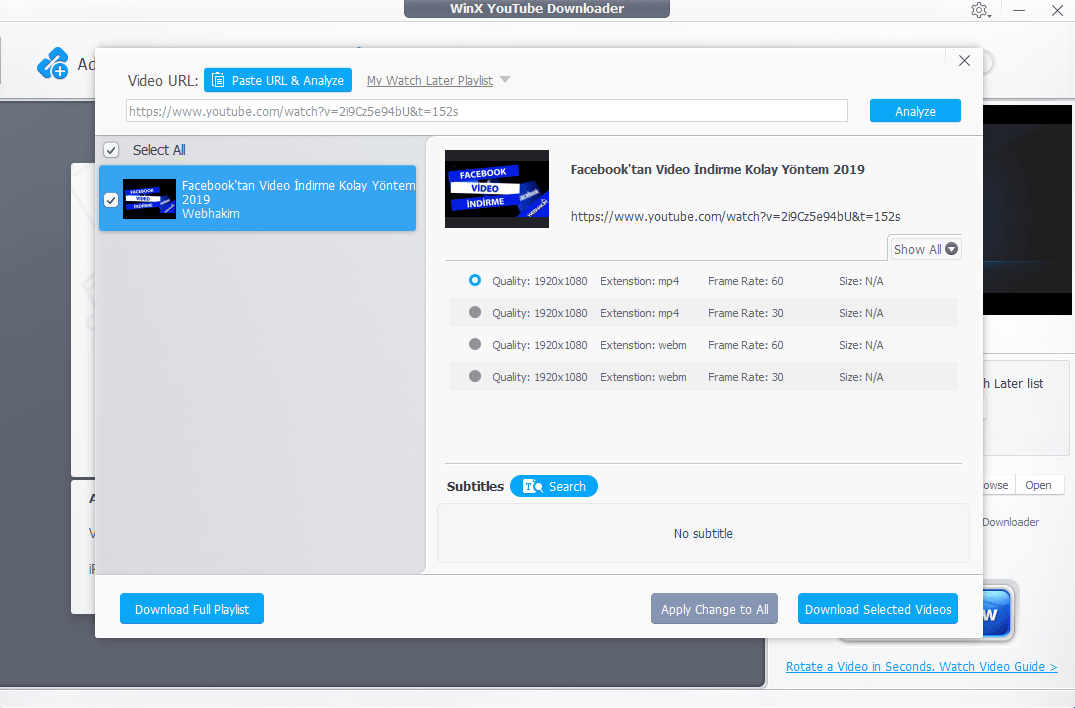Select webm Frame Rate 30 quality option
Viewport: 1075px width, 708px height.
[x=474, y=376]
